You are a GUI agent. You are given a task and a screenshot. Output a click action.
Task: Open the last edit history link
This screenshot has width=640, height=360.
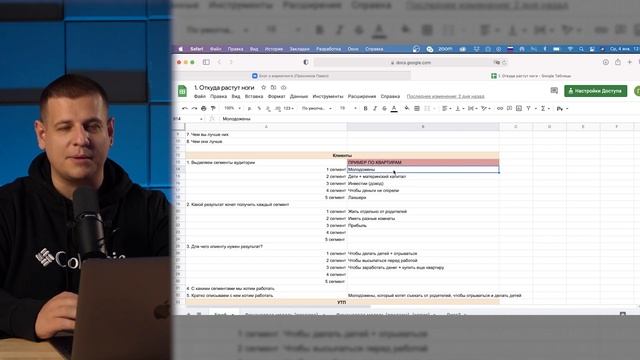445,96
